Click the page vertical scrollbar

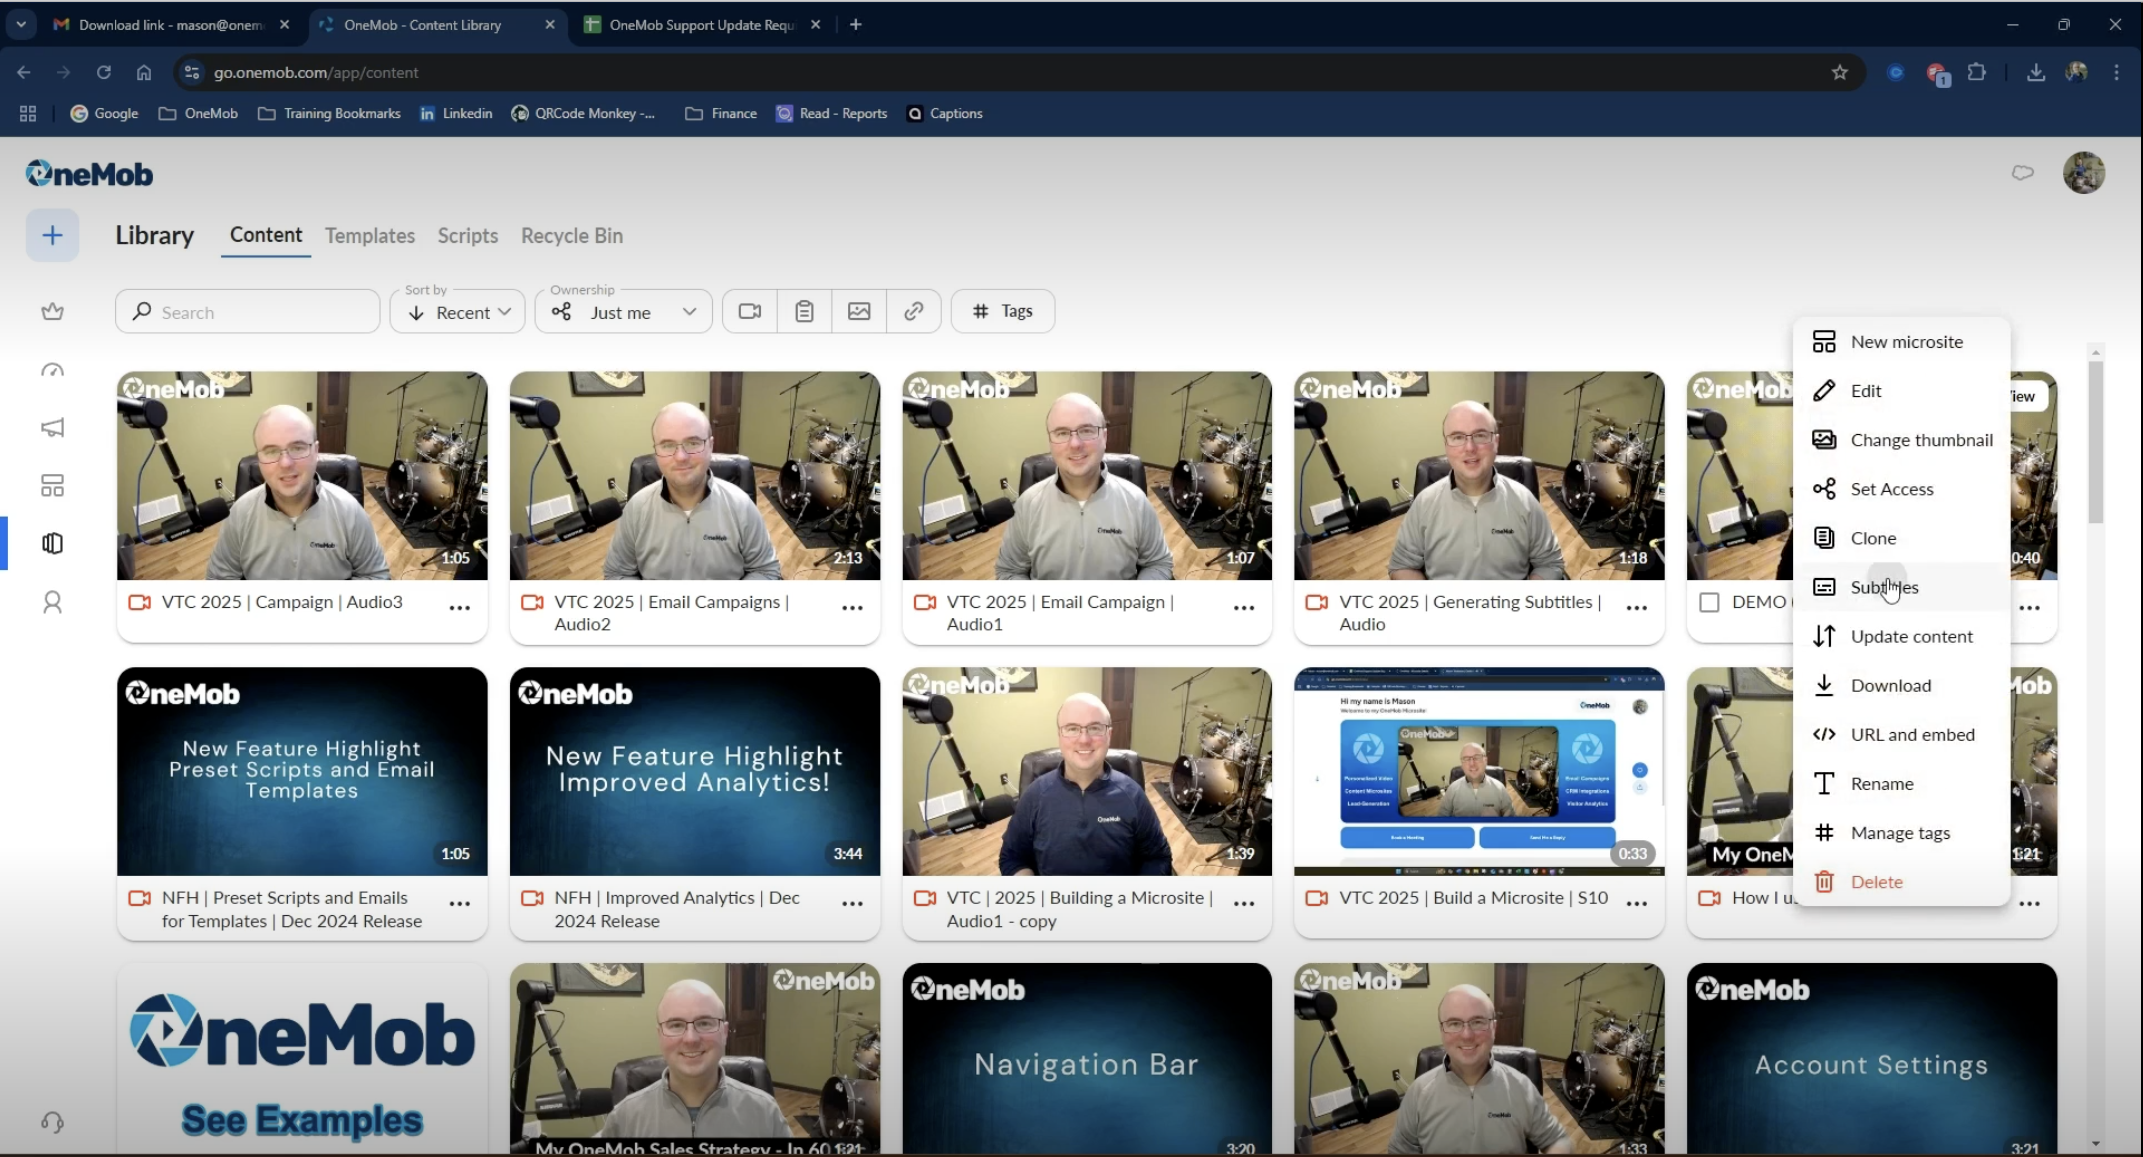(x=2095, y=442)
